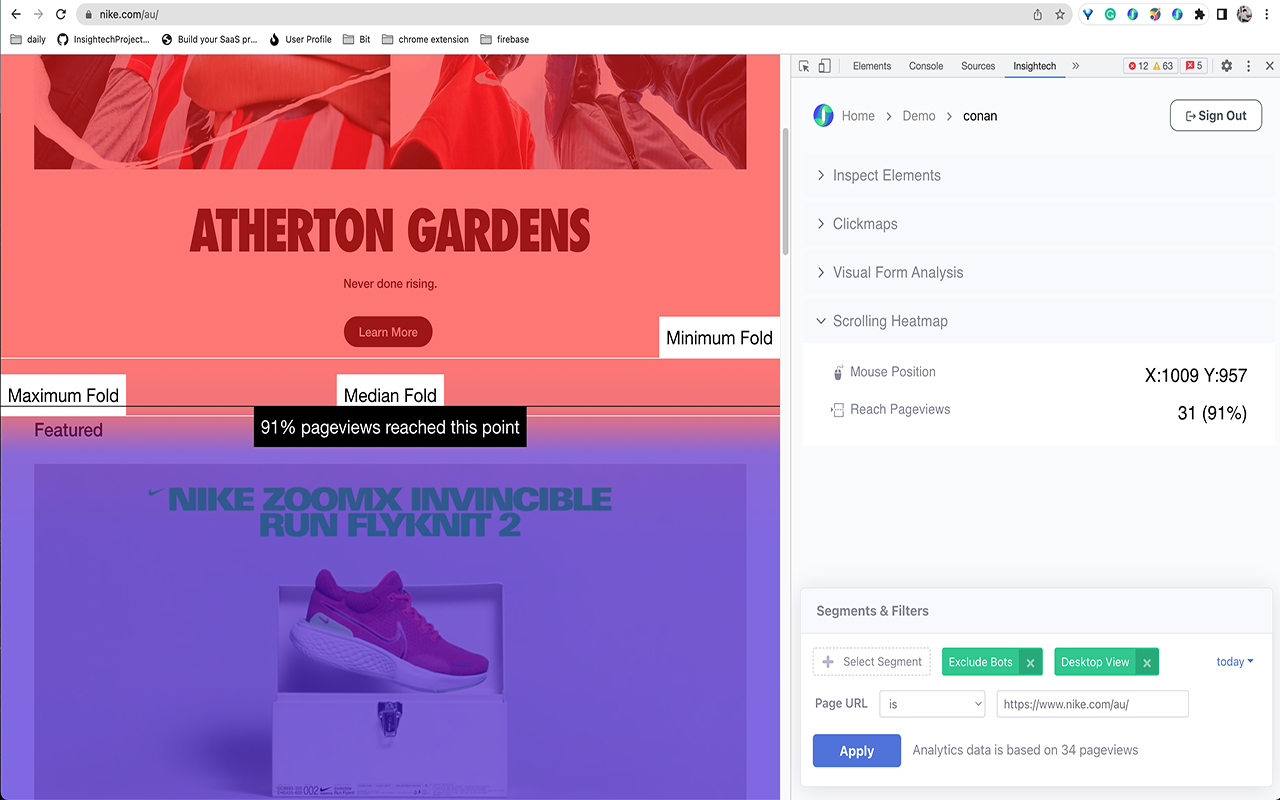The image size is (1280, 800).
Task: Open the today date range dropdown
Action: tap(1235, 662)
